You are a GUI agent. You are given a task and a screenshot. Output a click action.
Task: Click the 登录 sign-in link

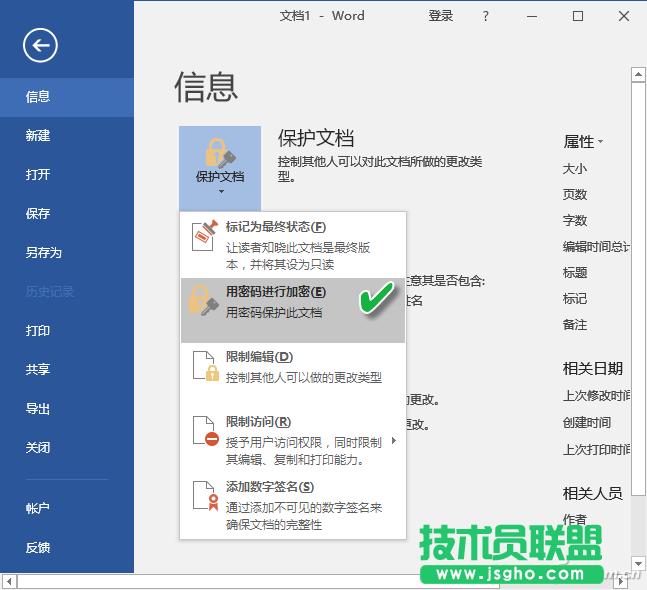441,16
